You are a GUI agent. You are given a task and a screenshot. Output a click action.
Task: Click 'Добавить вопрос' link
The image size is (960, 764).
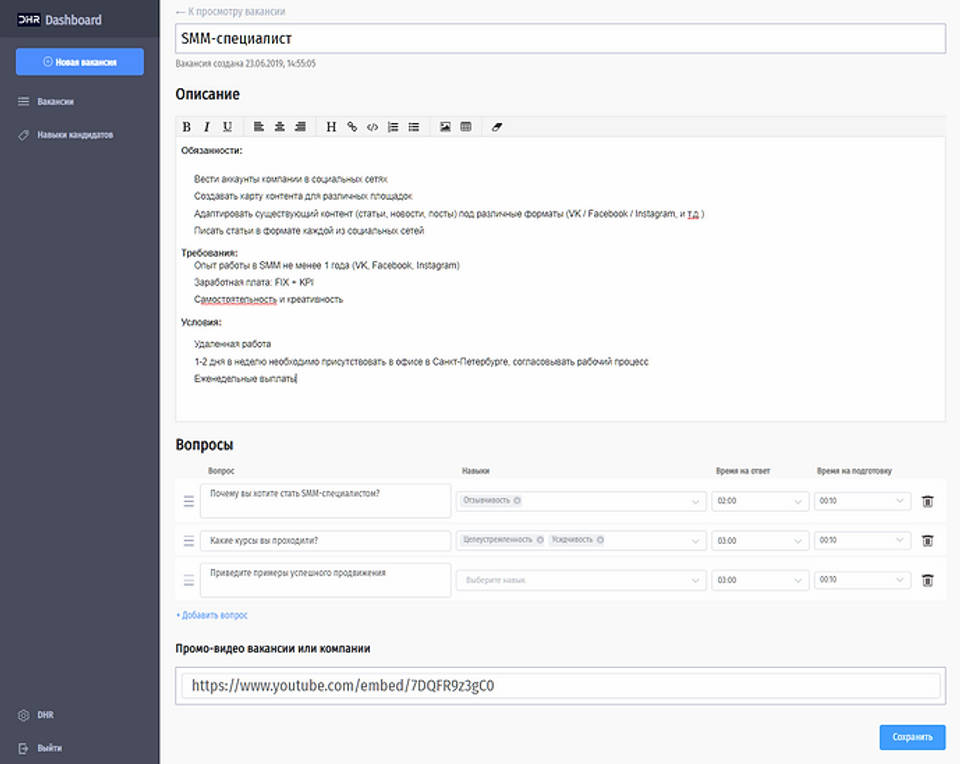click(x=212, y=615)
